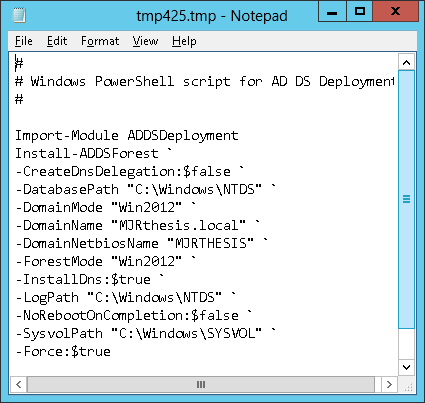Maximize the Notepad window
Image resolution: width=425 pixels, height=403 pixels.
[360, 12]
